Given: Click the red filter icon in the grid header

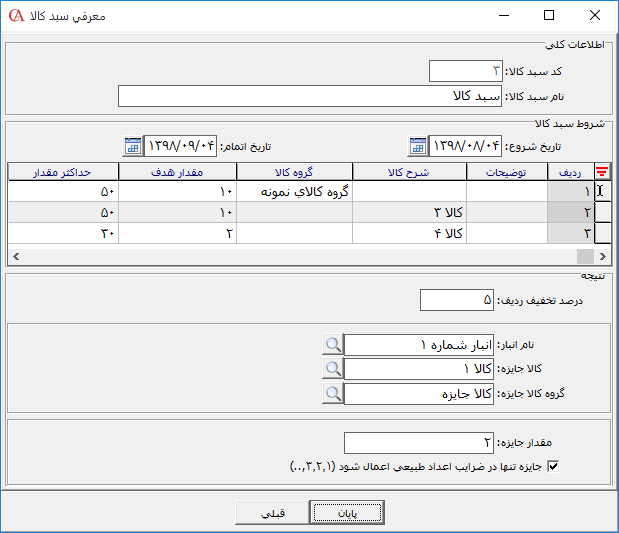Looking at the screenshot, I should tap(602, 172).
